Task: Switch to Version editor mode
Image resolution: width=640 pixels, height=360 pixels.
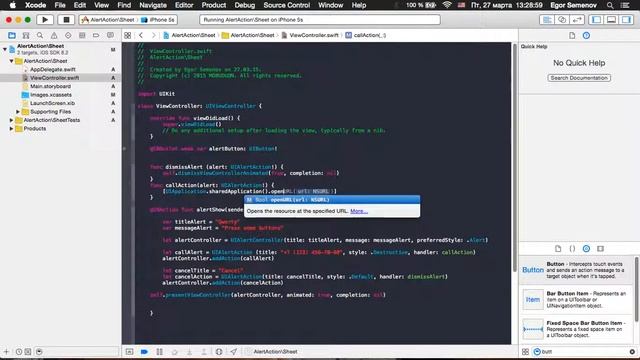Action: click(577, 20)
